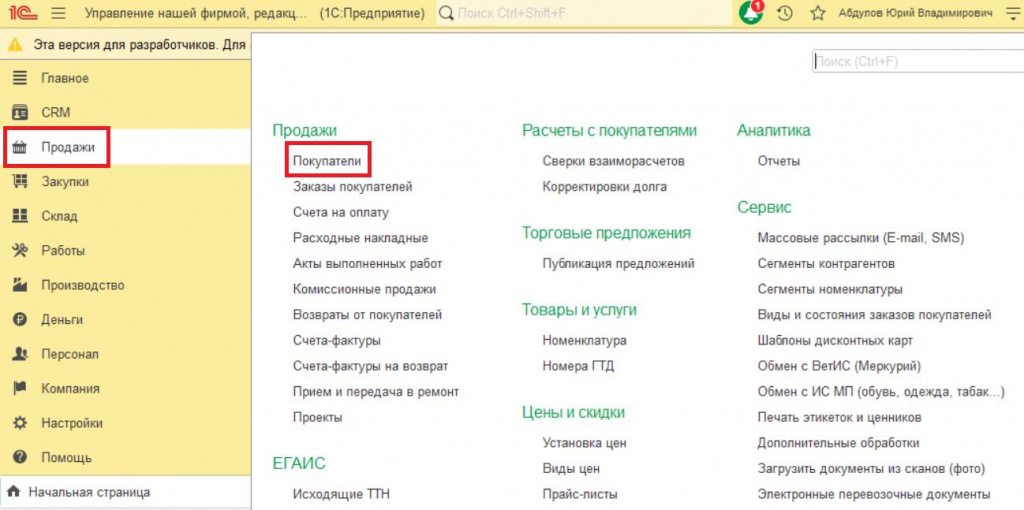Open Исходящие ТТН under ЕГАИС
This screenshot has height=510, width=1024.
pos(341,494)
